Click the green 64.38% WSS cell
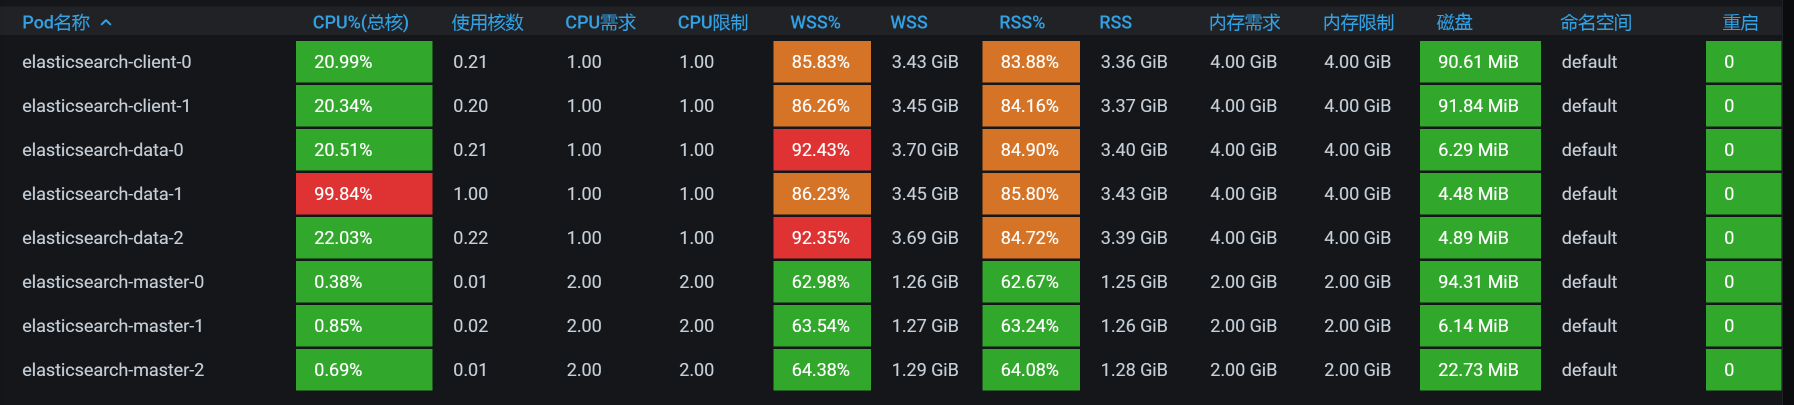The height and width of the screenshot is (405, 1794). (821, 370)
